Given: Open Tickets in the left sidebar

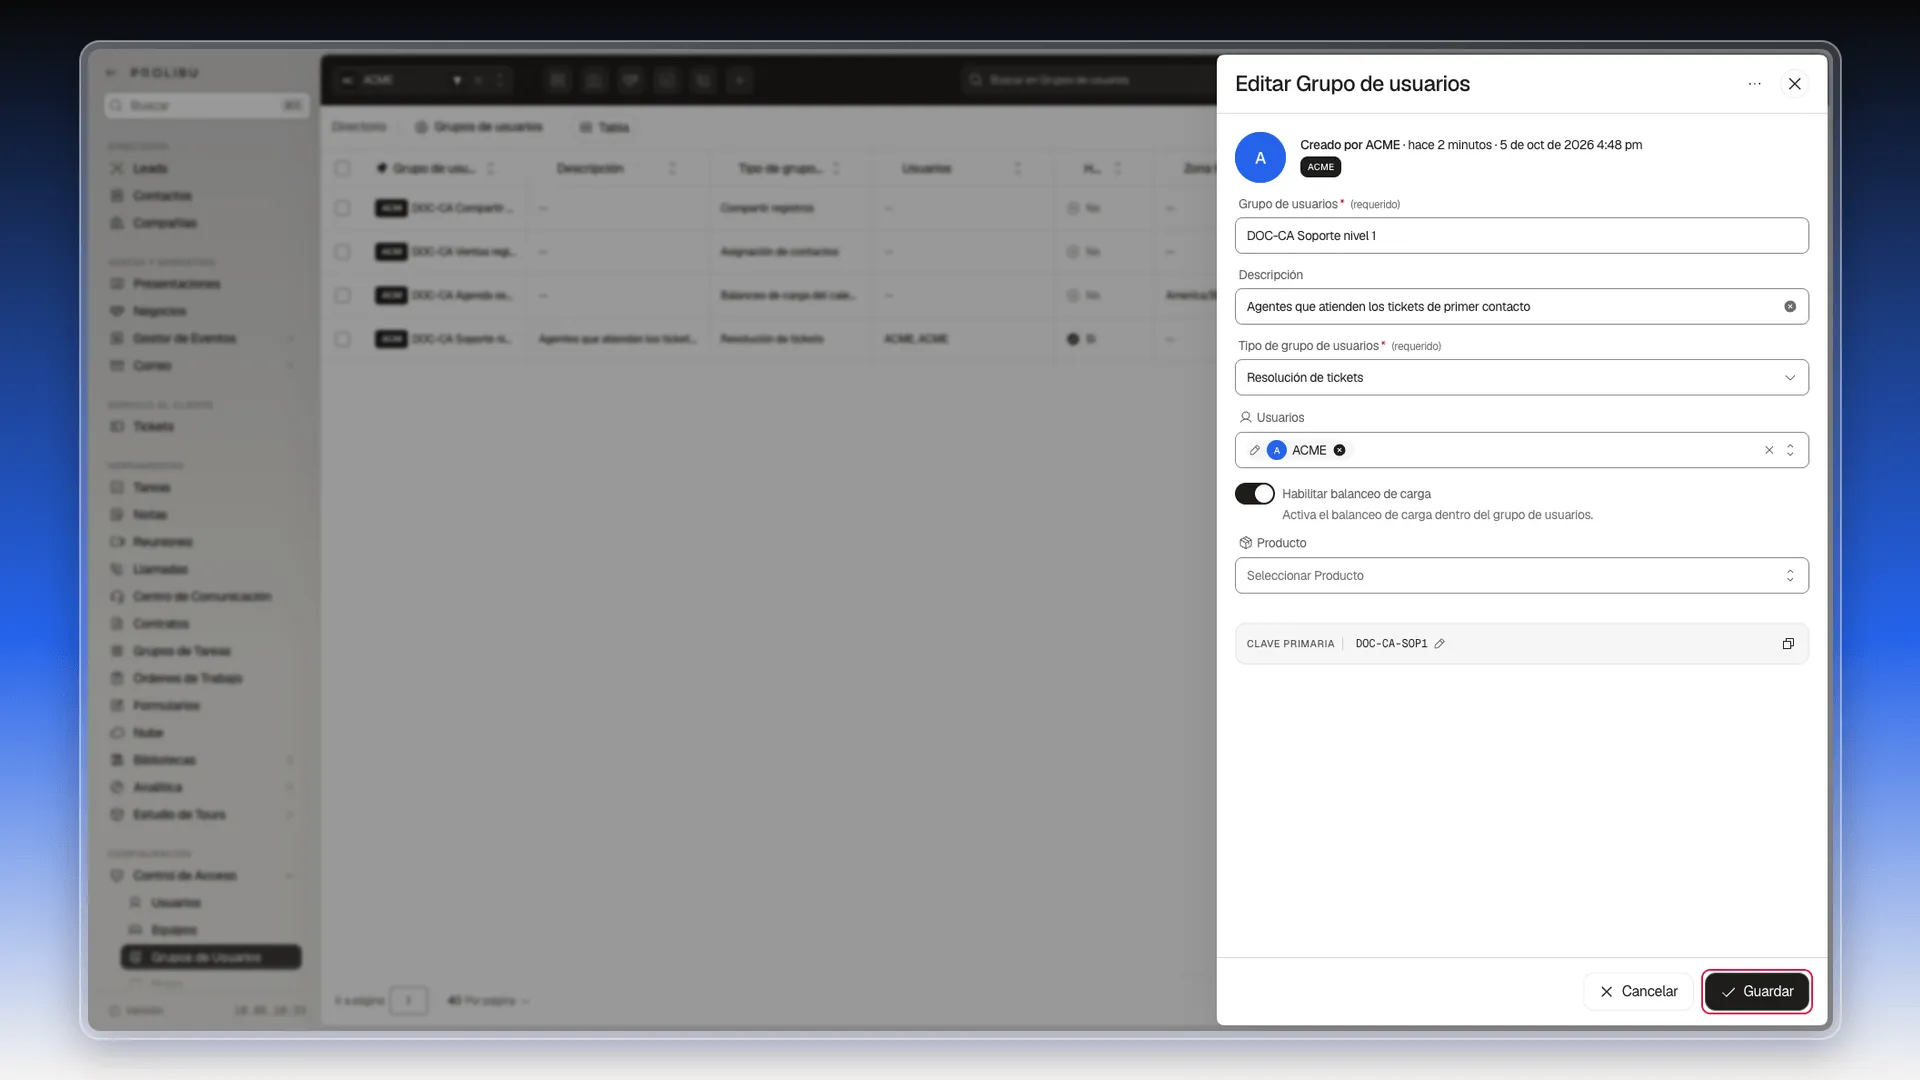Looking at the screenshot, I should [153, 427].
